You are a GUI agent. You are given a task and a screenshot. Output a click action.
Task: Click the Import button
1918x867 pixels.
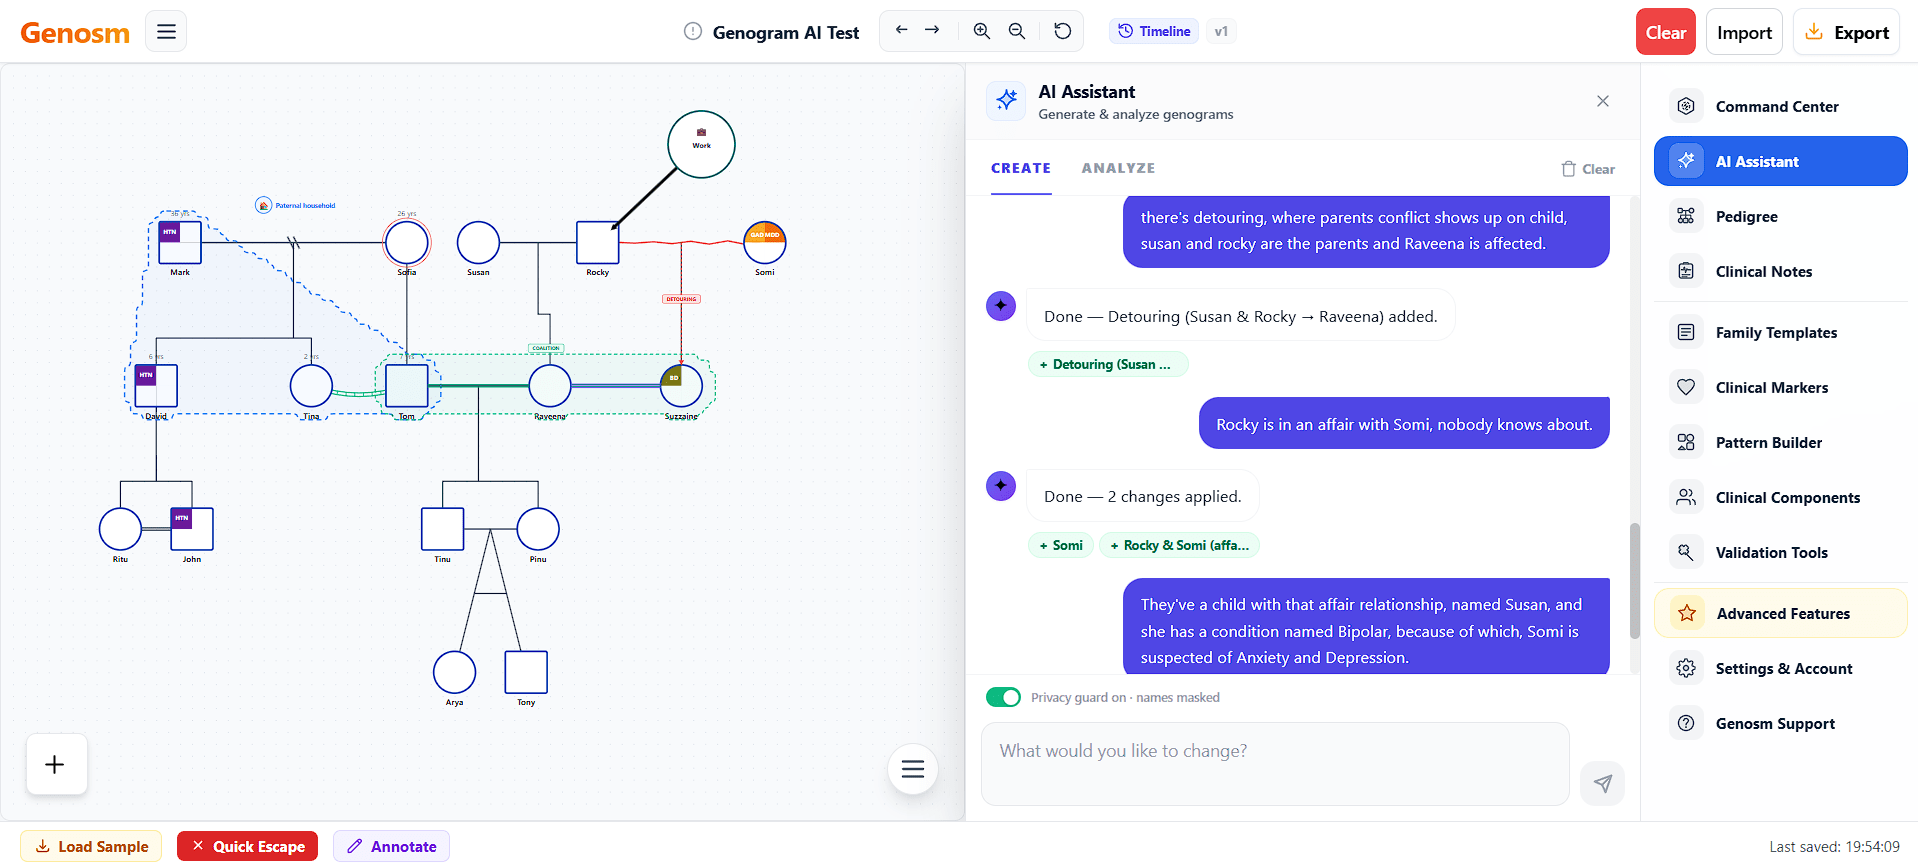(1744, 32)
